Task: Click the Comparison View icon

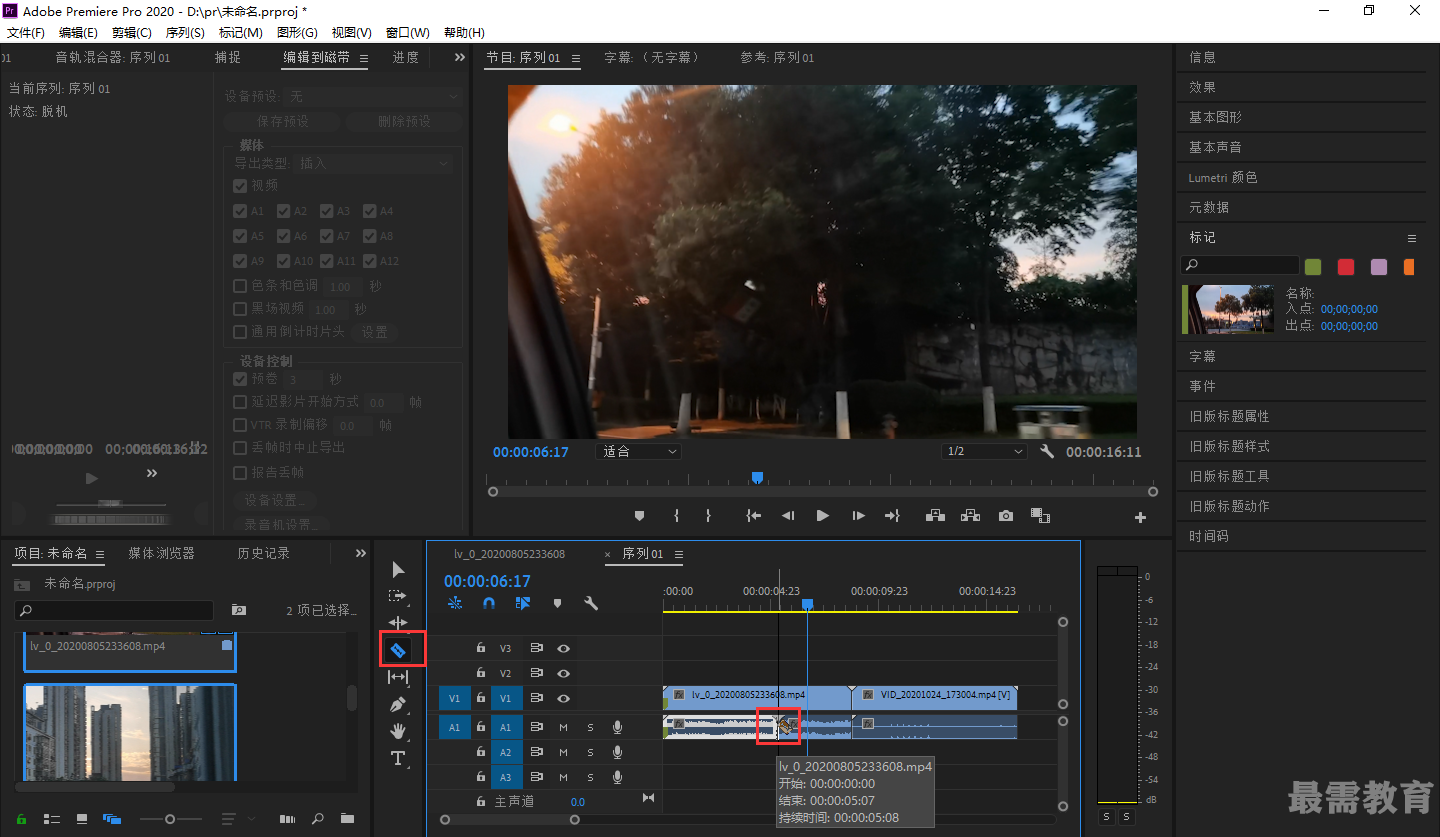Action: pyautogui.click(x=1040, y=516)
